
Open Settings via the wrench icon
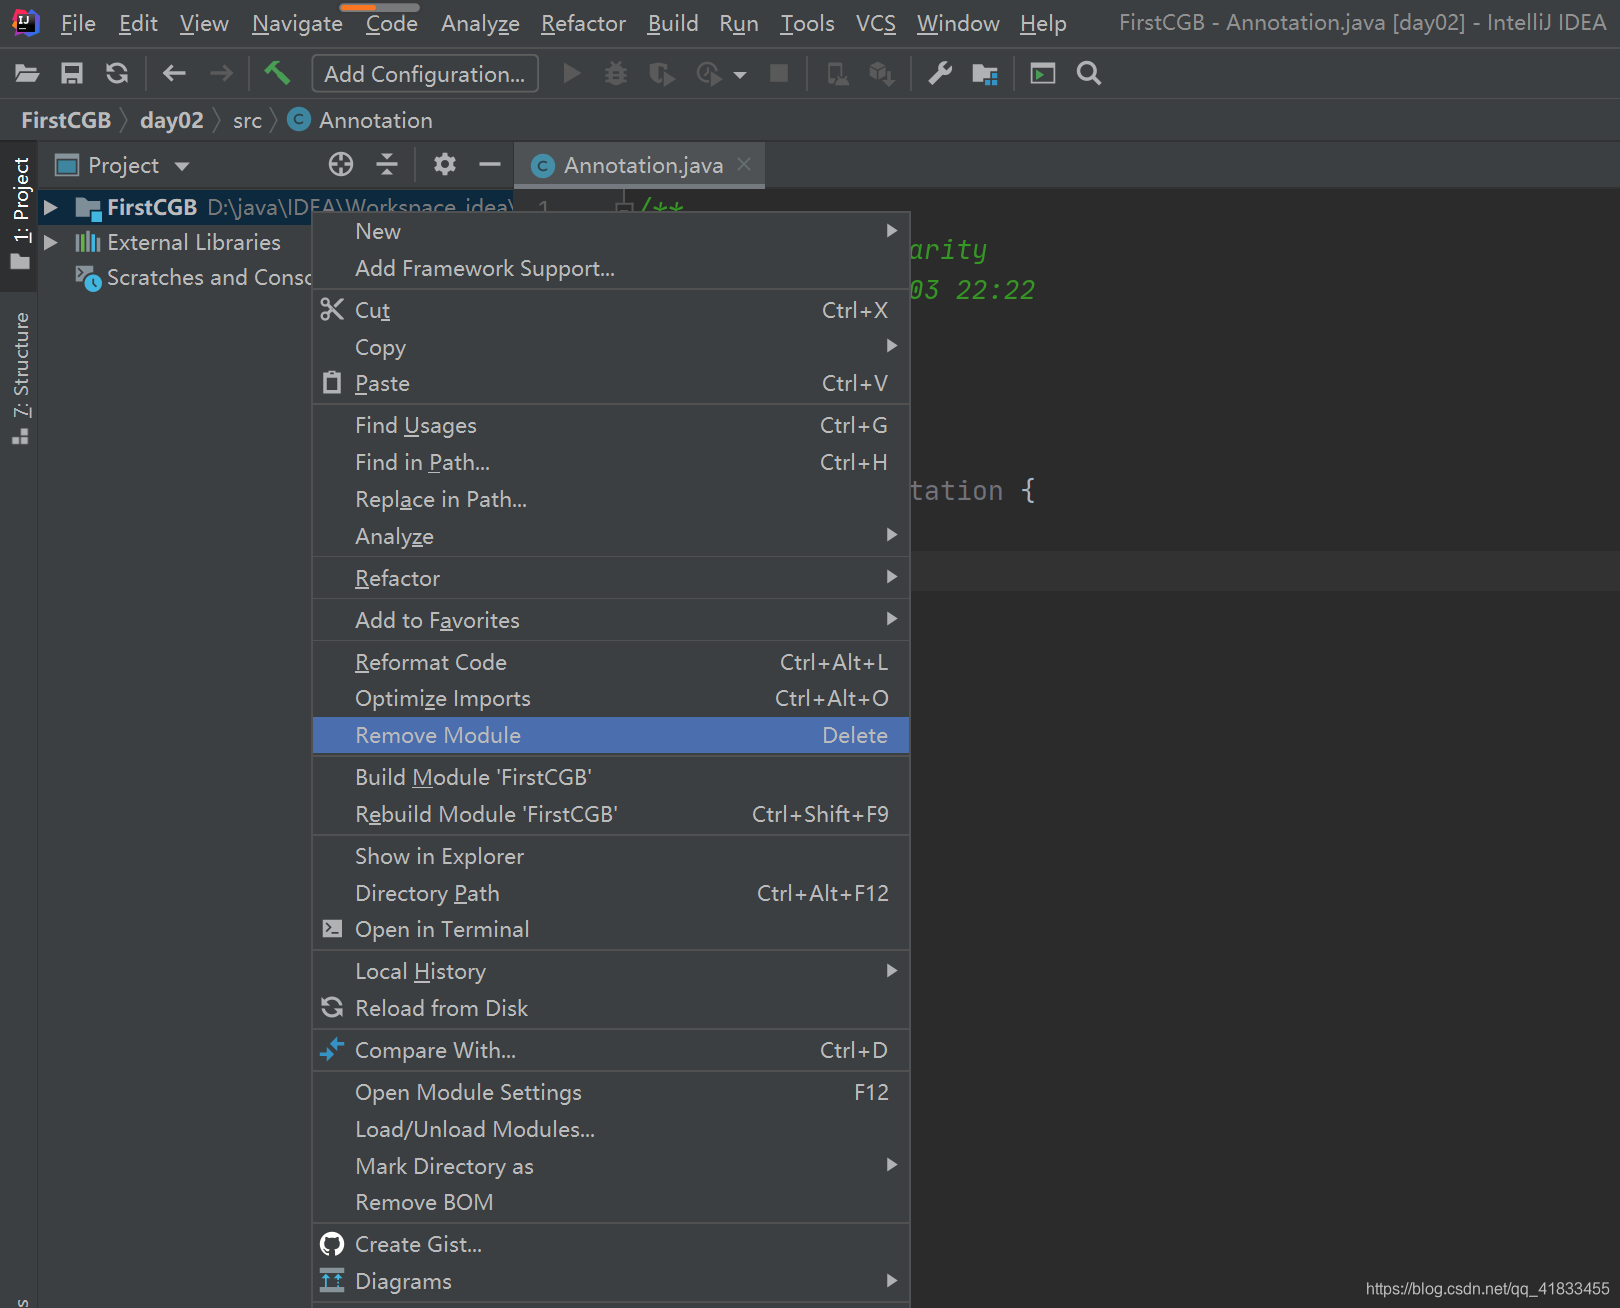tap(940, 73)
